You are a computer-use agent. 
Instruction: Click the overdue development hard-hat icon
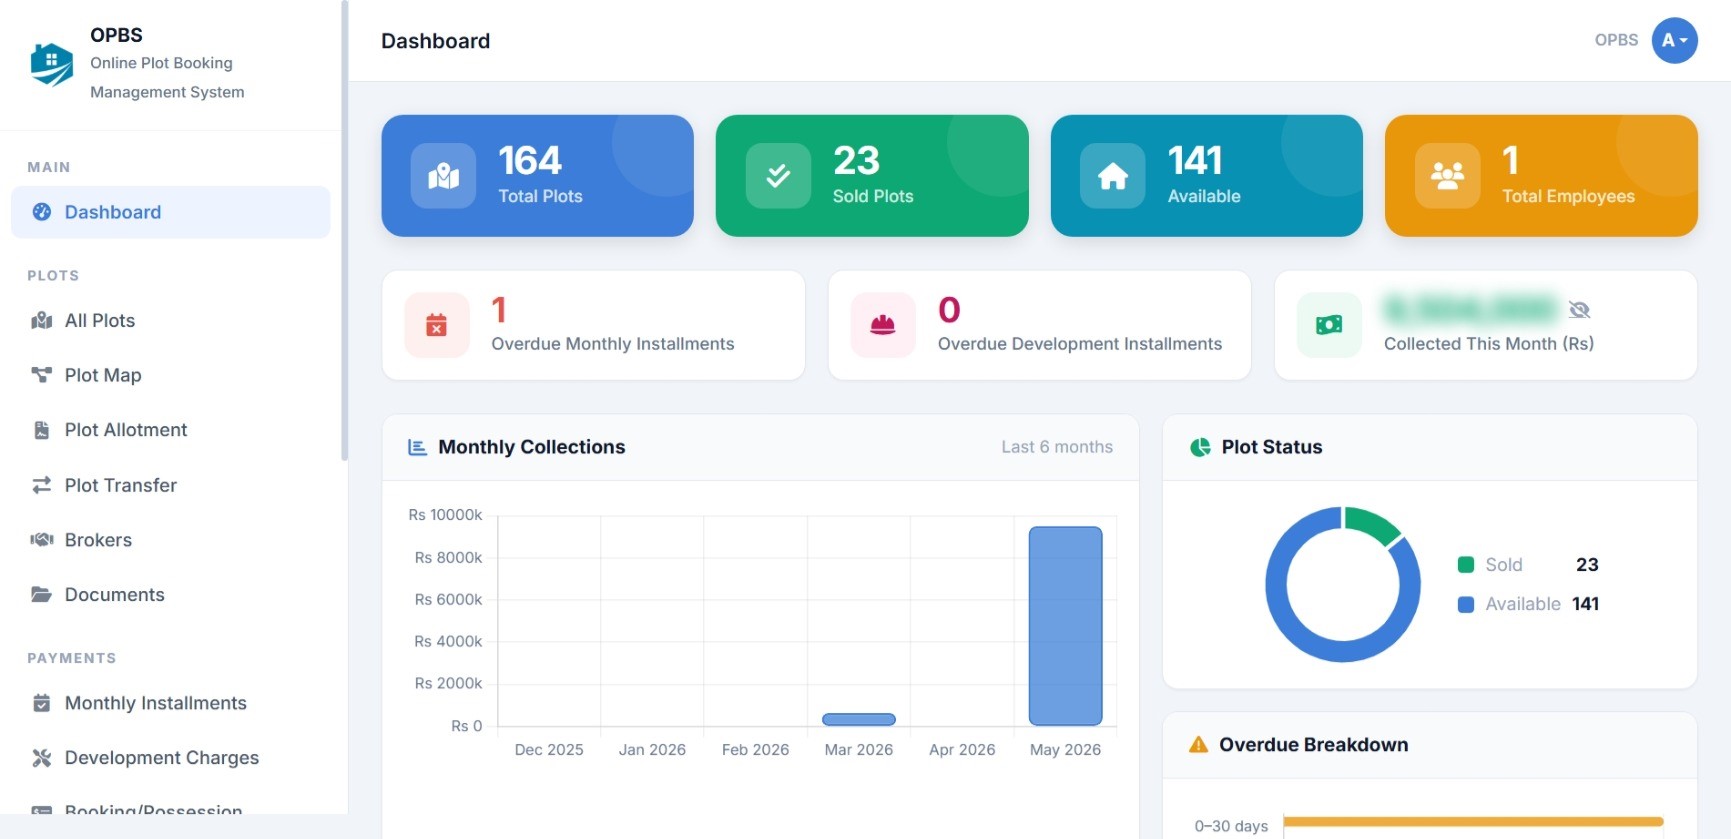click(x=883, y=325)
